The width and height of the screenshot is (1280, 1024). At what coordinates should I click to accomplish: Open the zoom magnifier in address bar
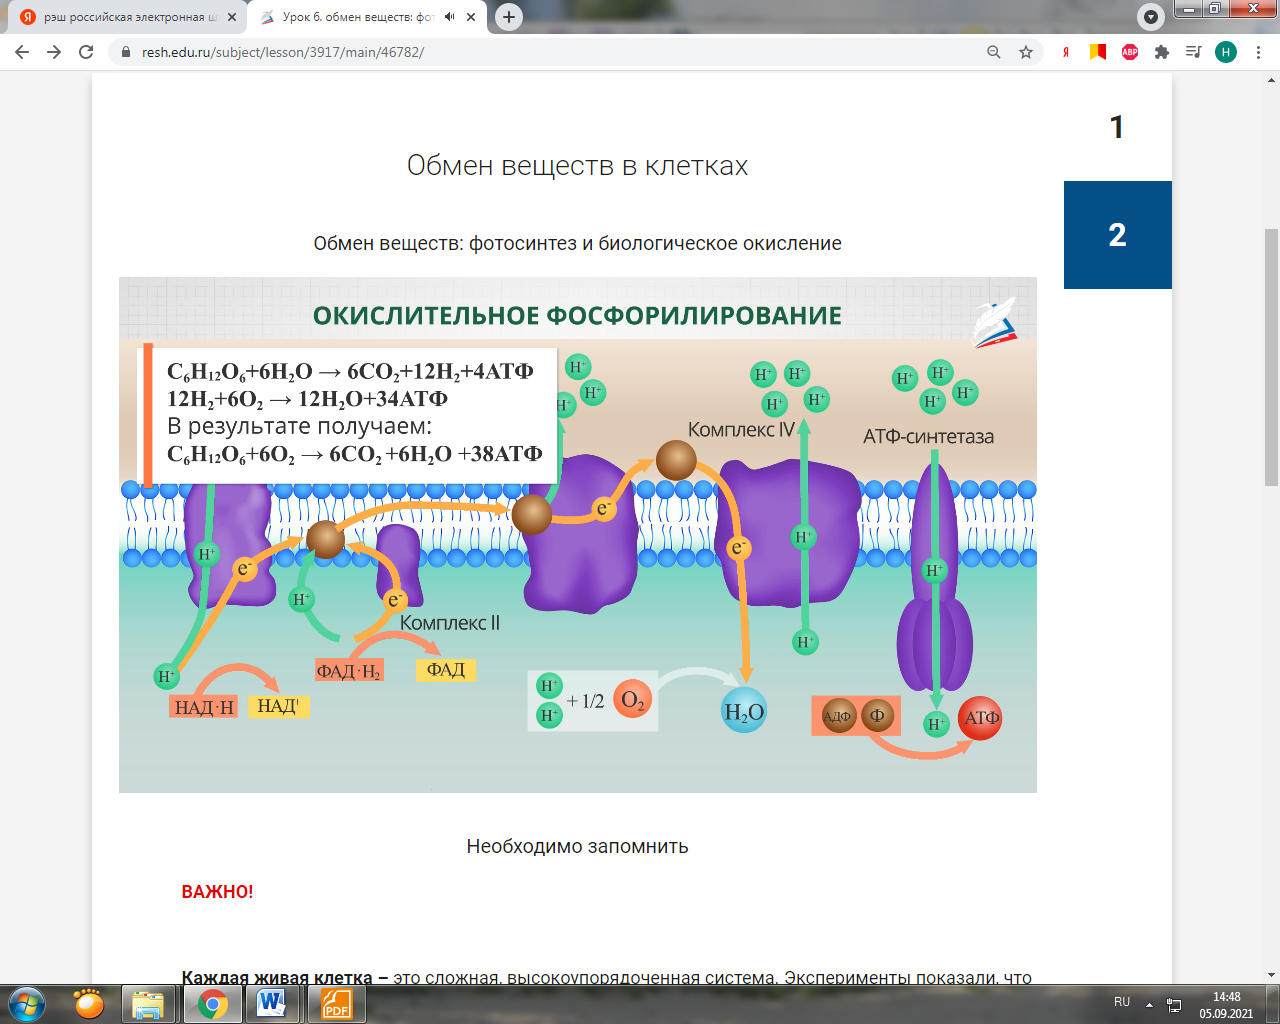[x=994, y=52]
